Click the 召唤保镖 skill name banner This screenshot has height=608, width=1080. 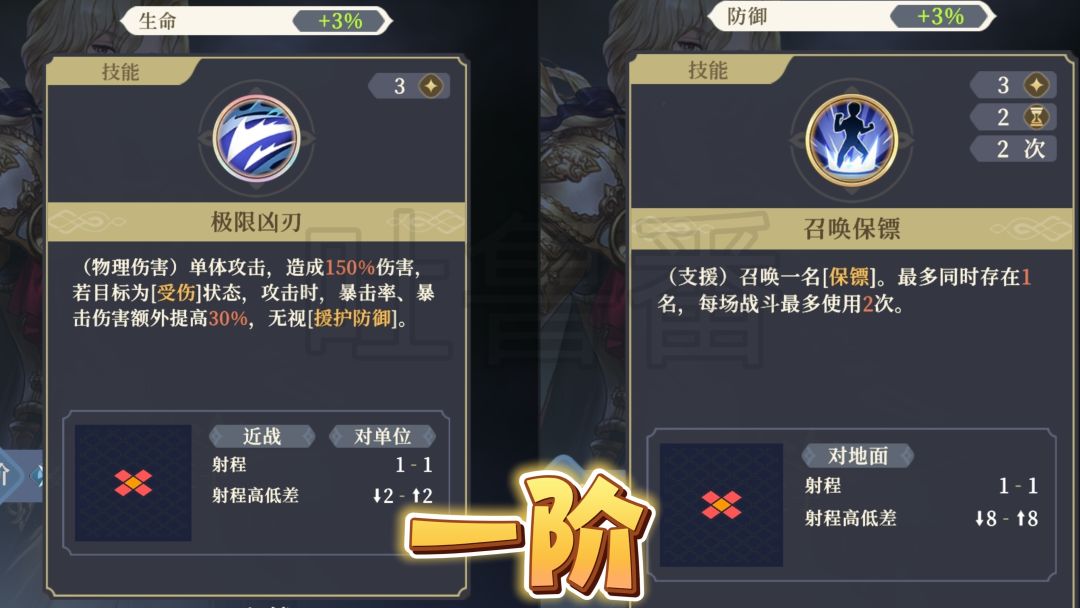pyautogui.click(x=851, y=229)
